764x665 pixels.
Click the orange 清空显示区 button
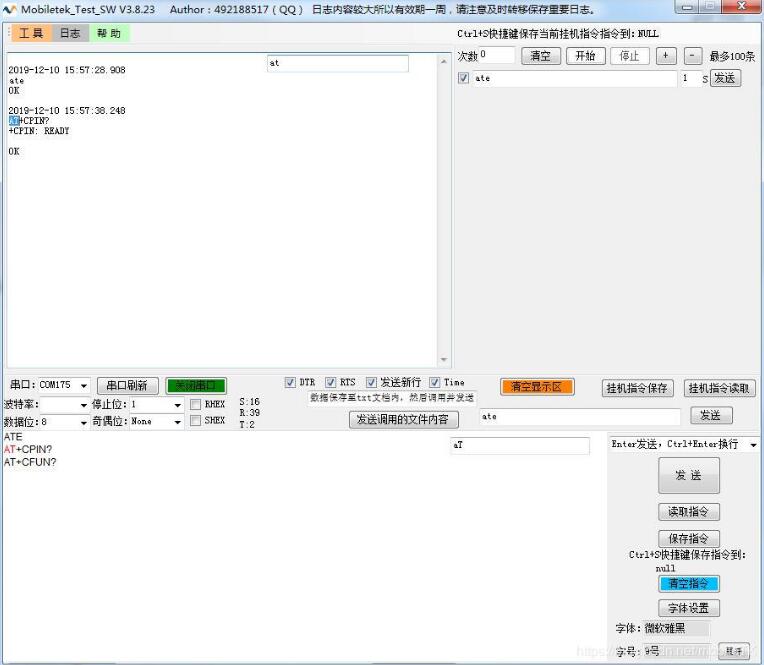pos(537,387)
